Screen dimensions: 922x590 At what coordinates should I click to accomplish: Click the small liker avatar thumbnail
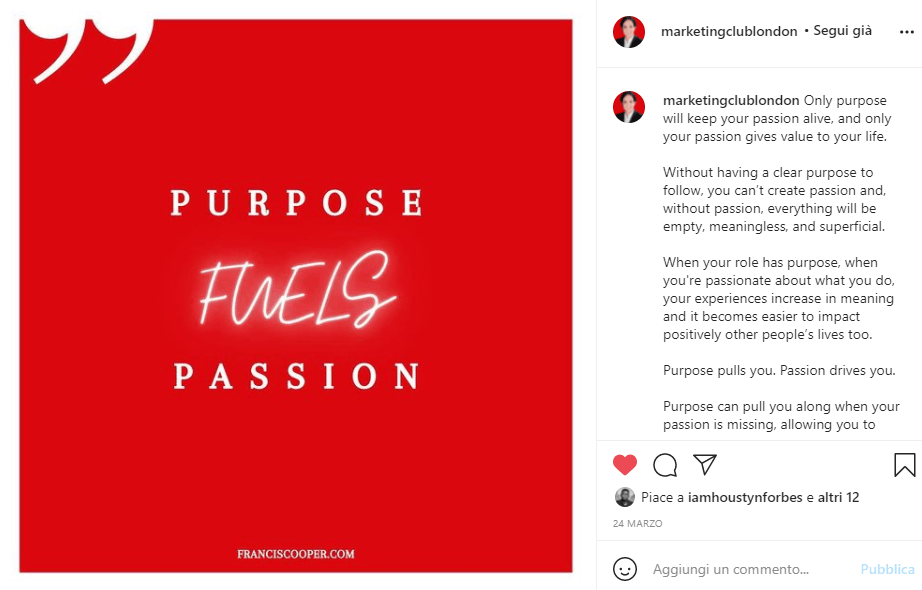tap(624, 497)
